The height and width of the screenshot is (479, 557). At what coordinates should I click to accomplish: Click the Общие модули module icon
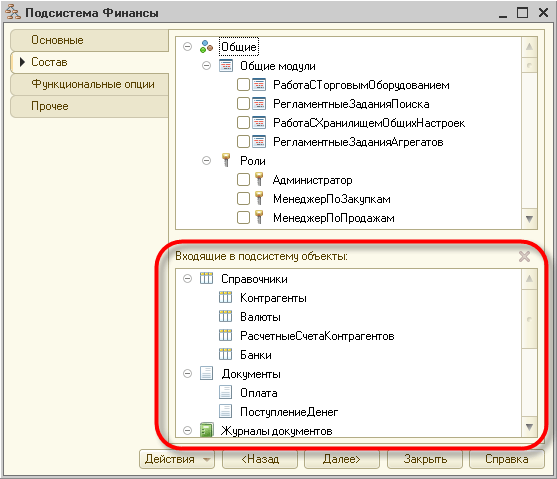(226, 66)
